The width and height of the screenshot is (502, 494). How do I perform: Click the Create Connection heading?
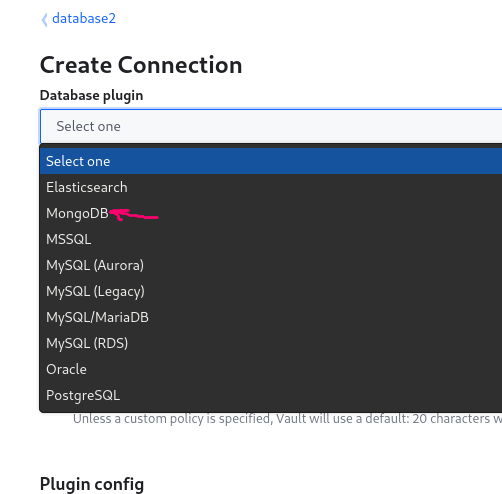[141, 65]
